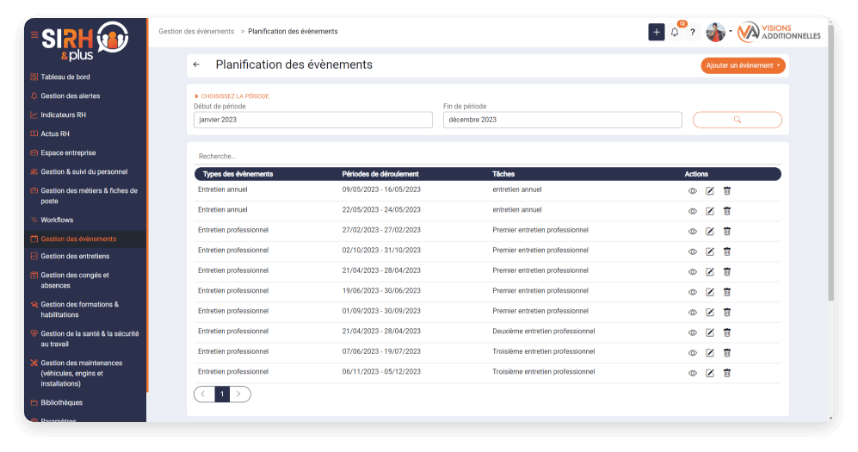
Task: Sort by Types des évènements column header
Action: pos(237,174)
